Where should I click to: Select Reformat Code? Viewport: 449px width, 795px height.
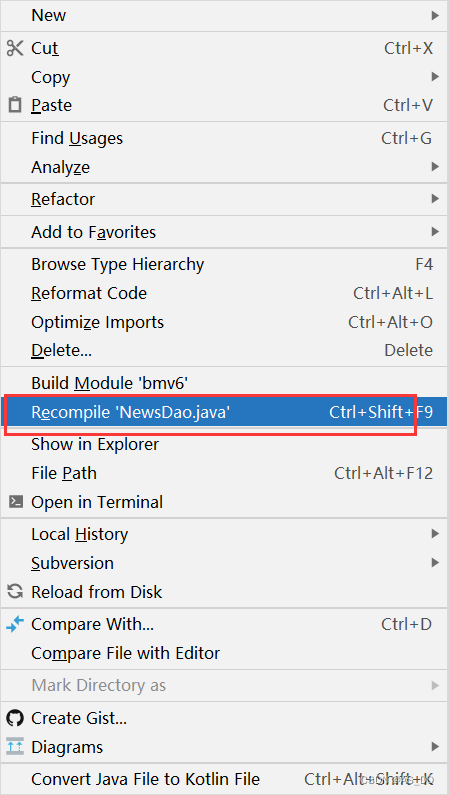click(224, 293)
